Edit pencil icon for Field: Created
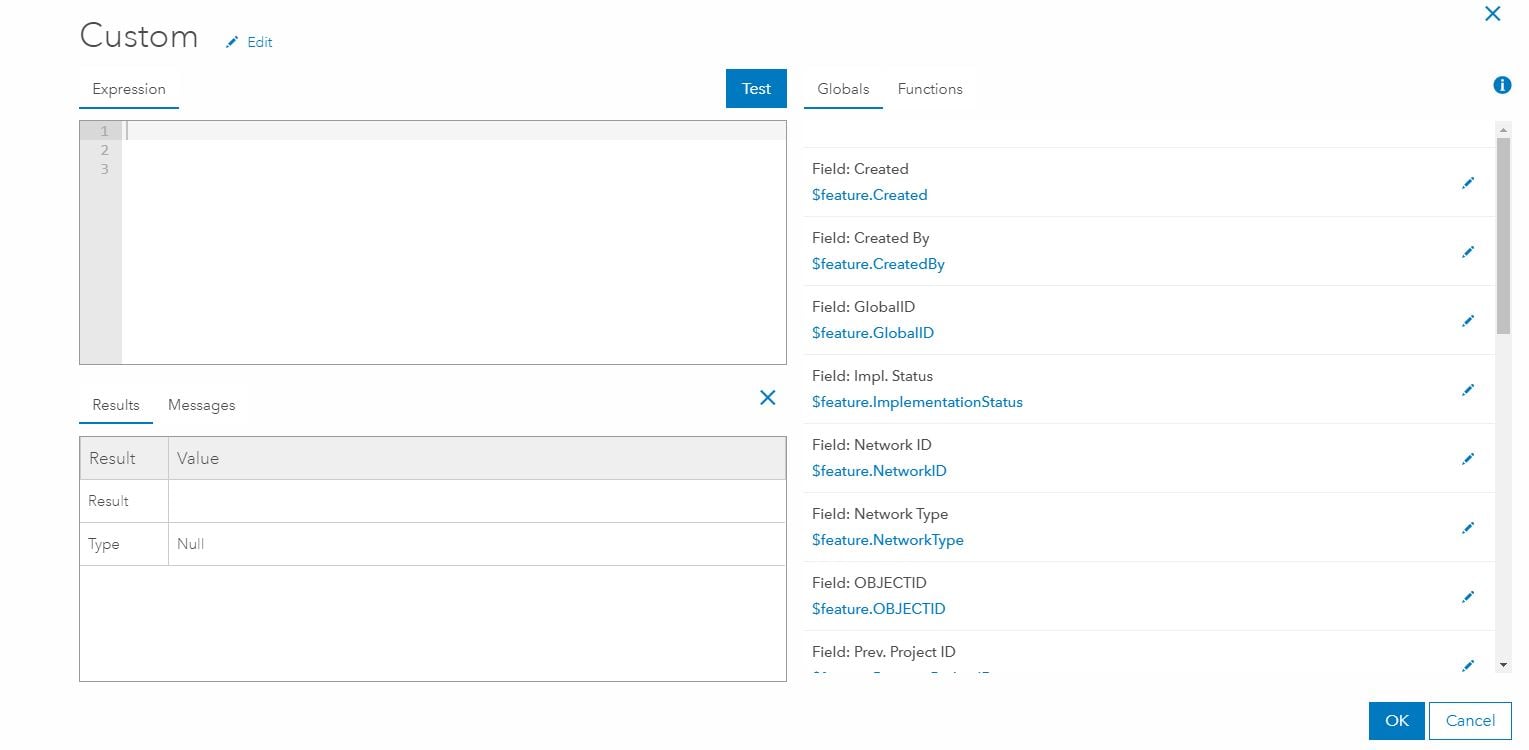Screen dimensions: 1529x750 1468,183
